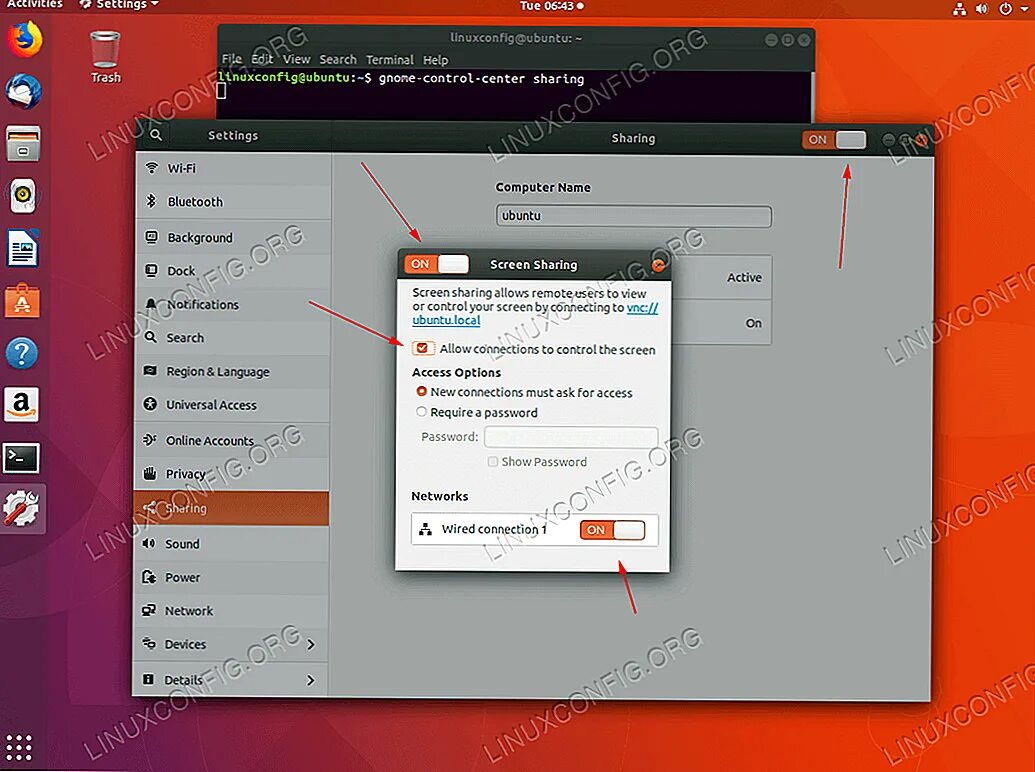Select the Sharing sidebar entry

point(231,508)
